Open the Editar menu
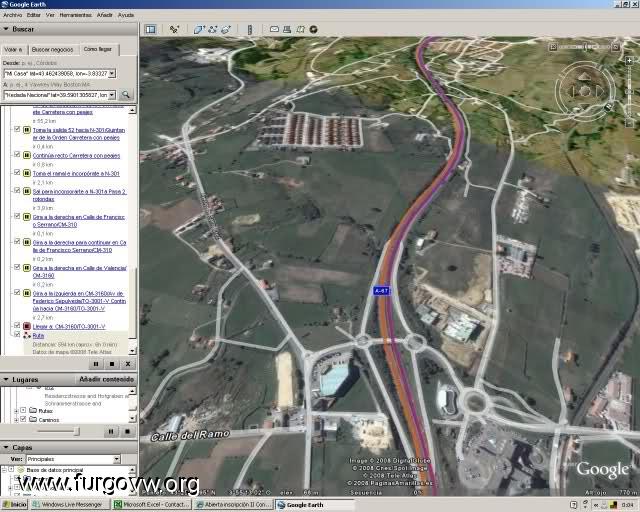The width and height of the screenshot is (640, 512). [x=34, y=15]
